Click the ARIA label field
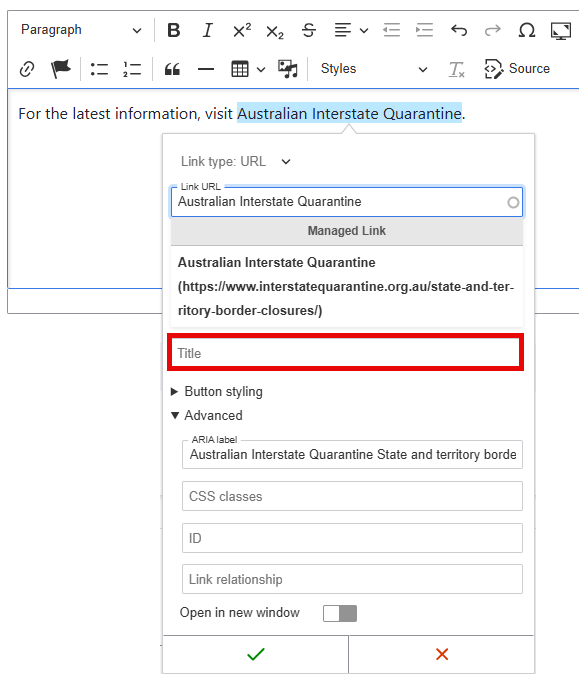The width and height of the screenshot is (579, 681). point(352,454)
